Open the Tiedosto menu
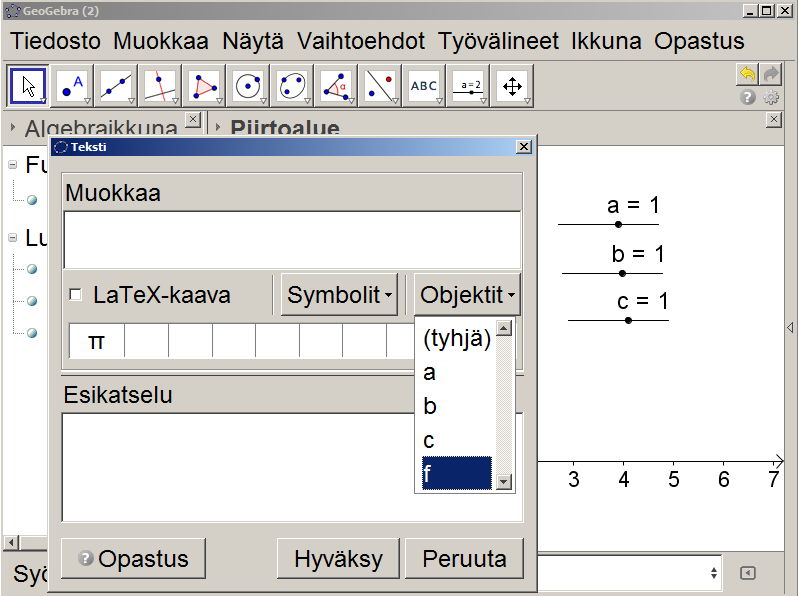 point(55,41)
